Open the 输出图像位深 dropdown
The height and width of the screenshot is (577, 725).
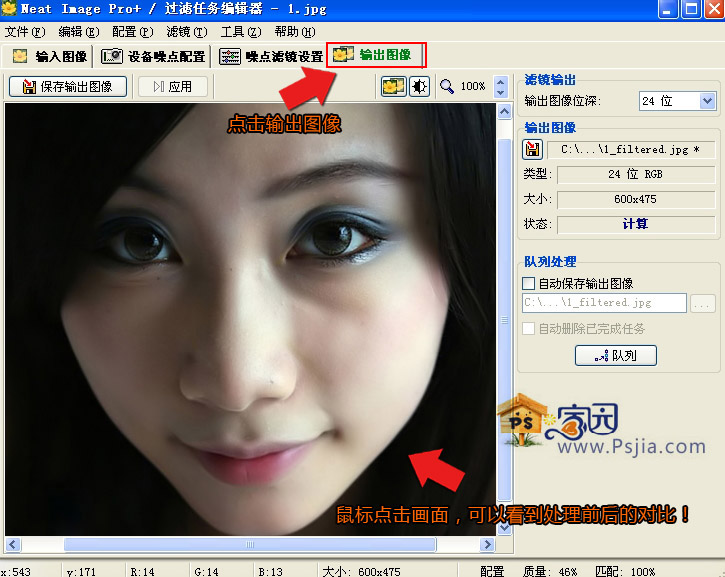point(708,101)
